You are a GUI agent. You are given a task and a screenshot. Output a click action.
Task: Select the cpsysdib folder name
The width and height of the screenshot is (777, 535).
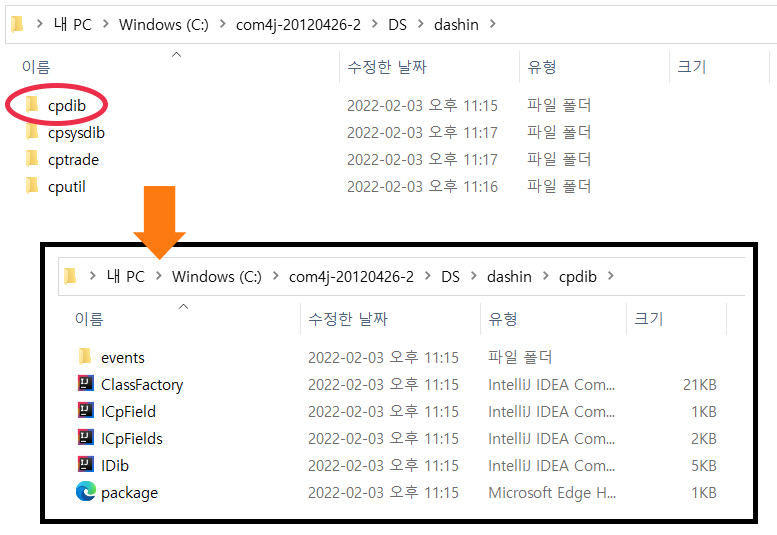coord(76,133)
